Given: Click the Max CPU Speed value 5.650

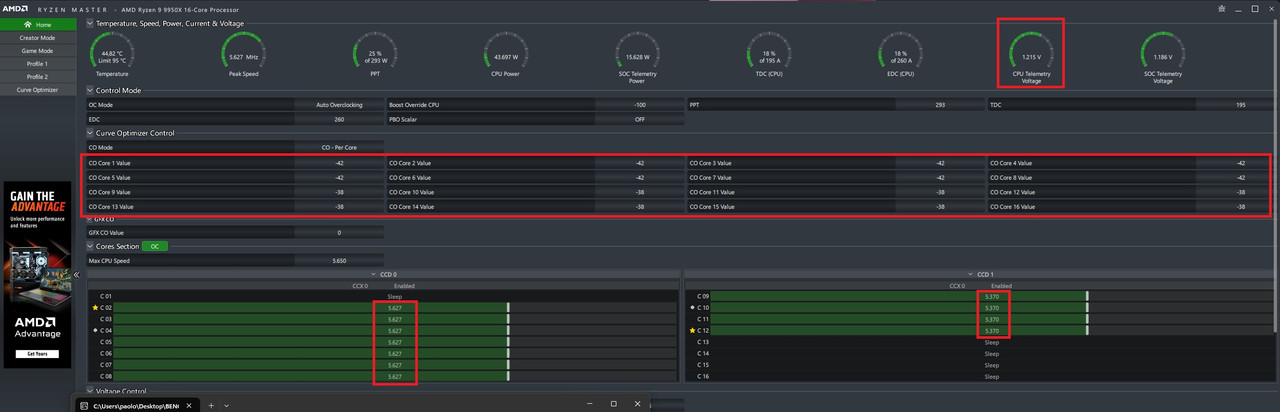Looking at the screenshot, I should (x=339, y=260).
